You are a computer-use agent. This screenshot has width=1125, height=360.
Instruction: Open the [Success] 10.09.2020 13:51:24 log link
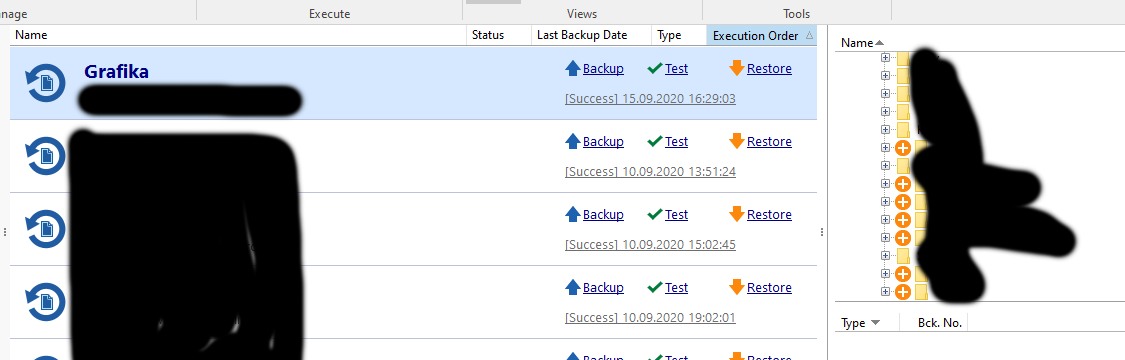tap(650, 172)
